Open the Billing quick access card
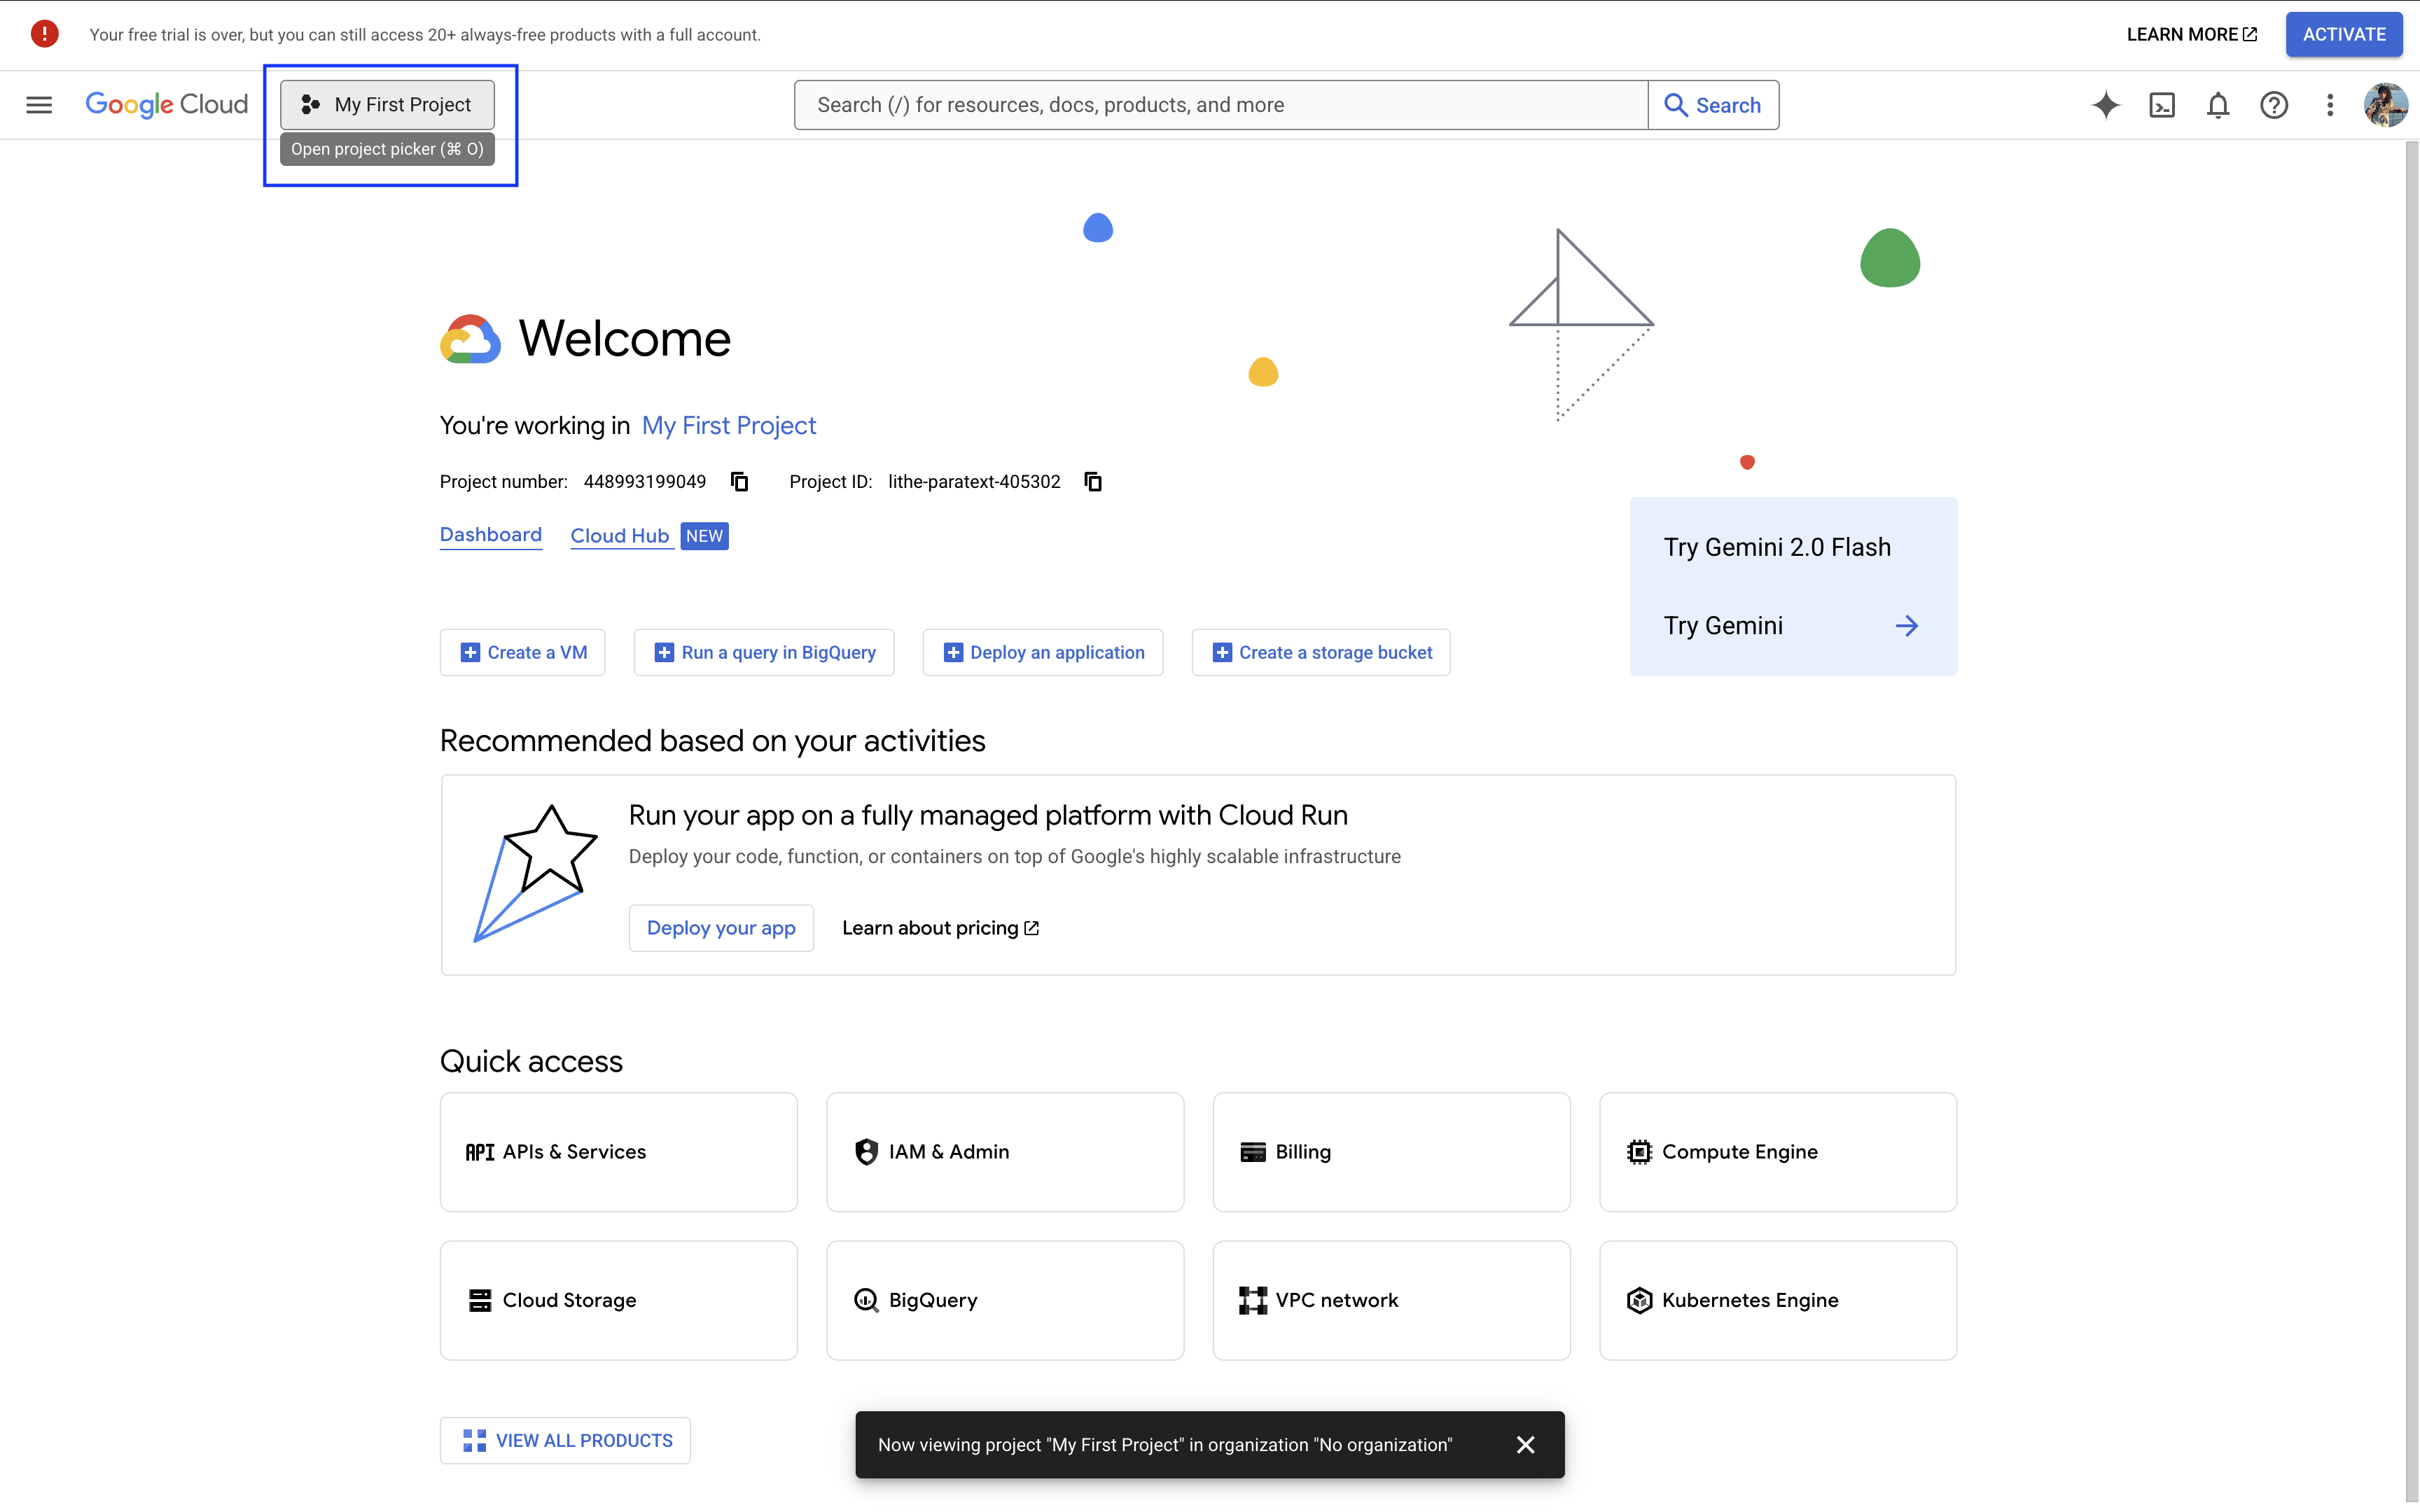2420x1512 pixels. pyautogui.click(x=1391, y=1152)
